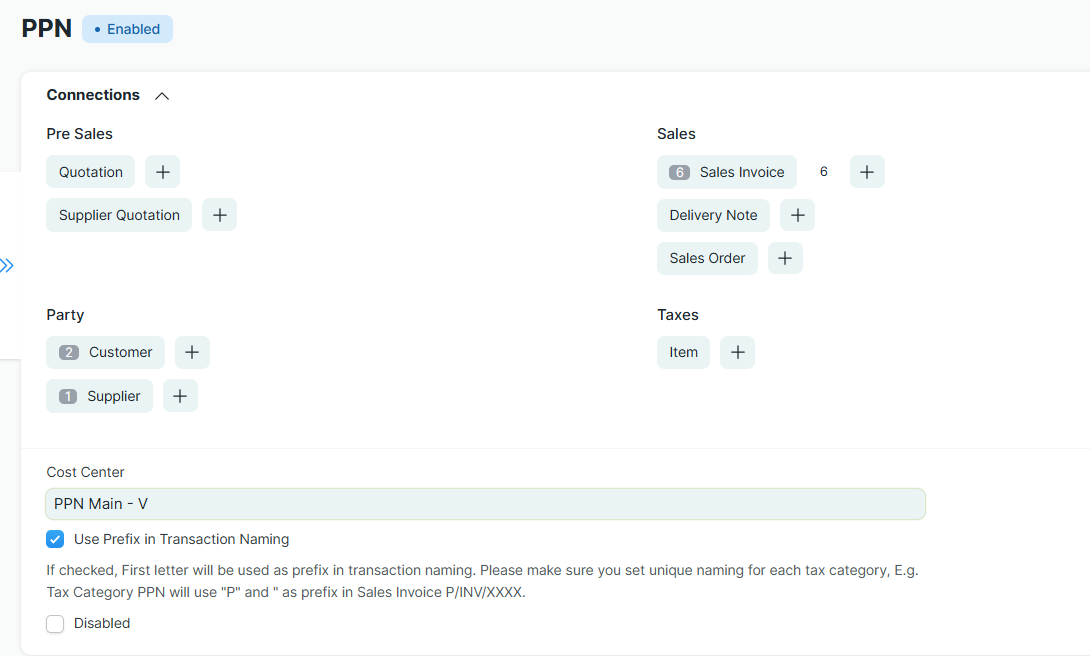This screenshot has width=1090, height=656.
Task: Click the Sales Order link
Action: point(707,258)
